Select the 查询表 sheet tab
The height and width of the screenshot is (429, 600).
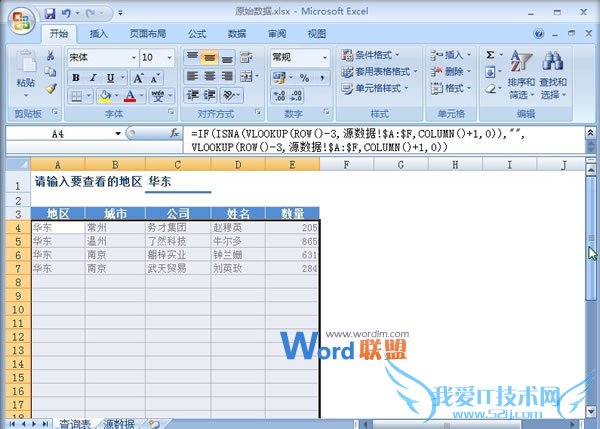point(75,424)
